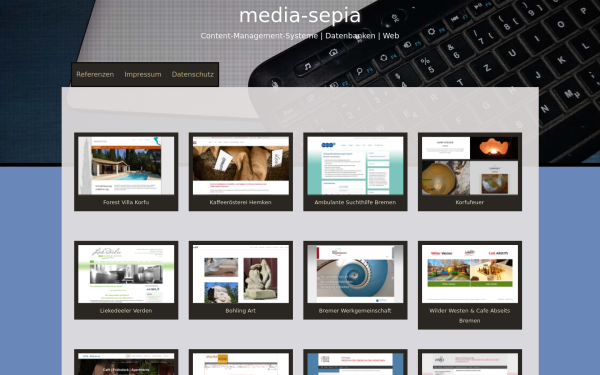Viewport: 600px width, 375px height.
Task: Open the Bohling Art sculpture preview
Action: tap(241, 274)
